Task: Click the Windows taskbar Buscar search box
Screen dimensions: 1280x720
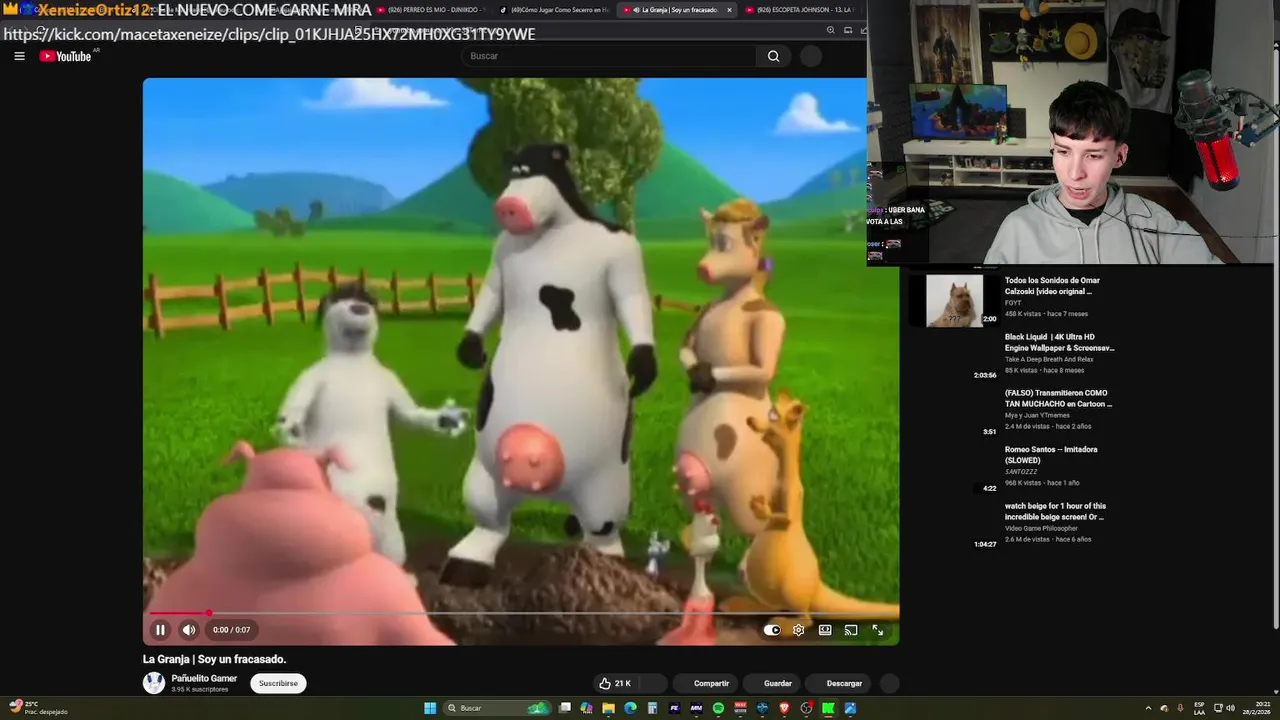Action: coord(497,708)
